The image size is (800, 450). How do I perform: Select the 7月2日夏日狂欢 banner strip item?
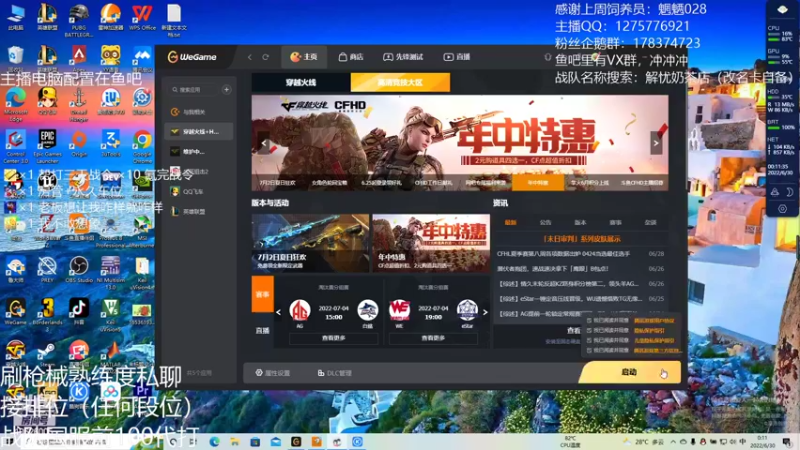278,182
